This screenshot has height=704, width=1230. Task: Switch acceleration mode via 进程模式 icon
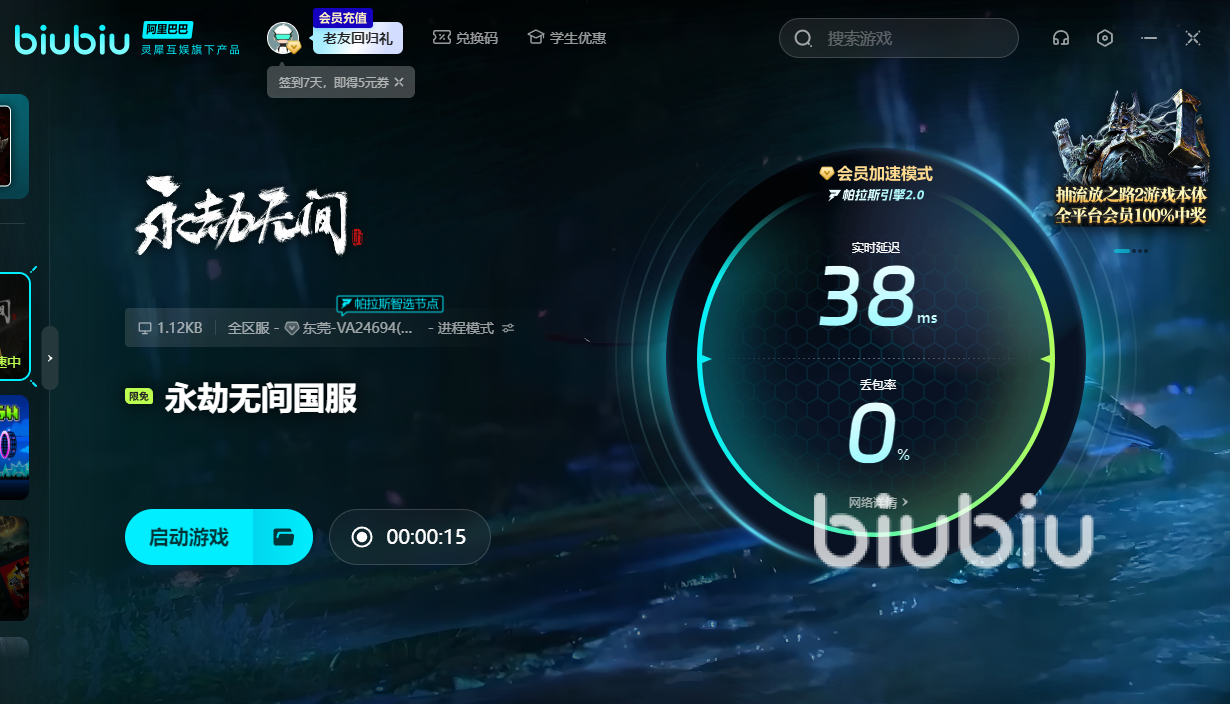point(508,328)
